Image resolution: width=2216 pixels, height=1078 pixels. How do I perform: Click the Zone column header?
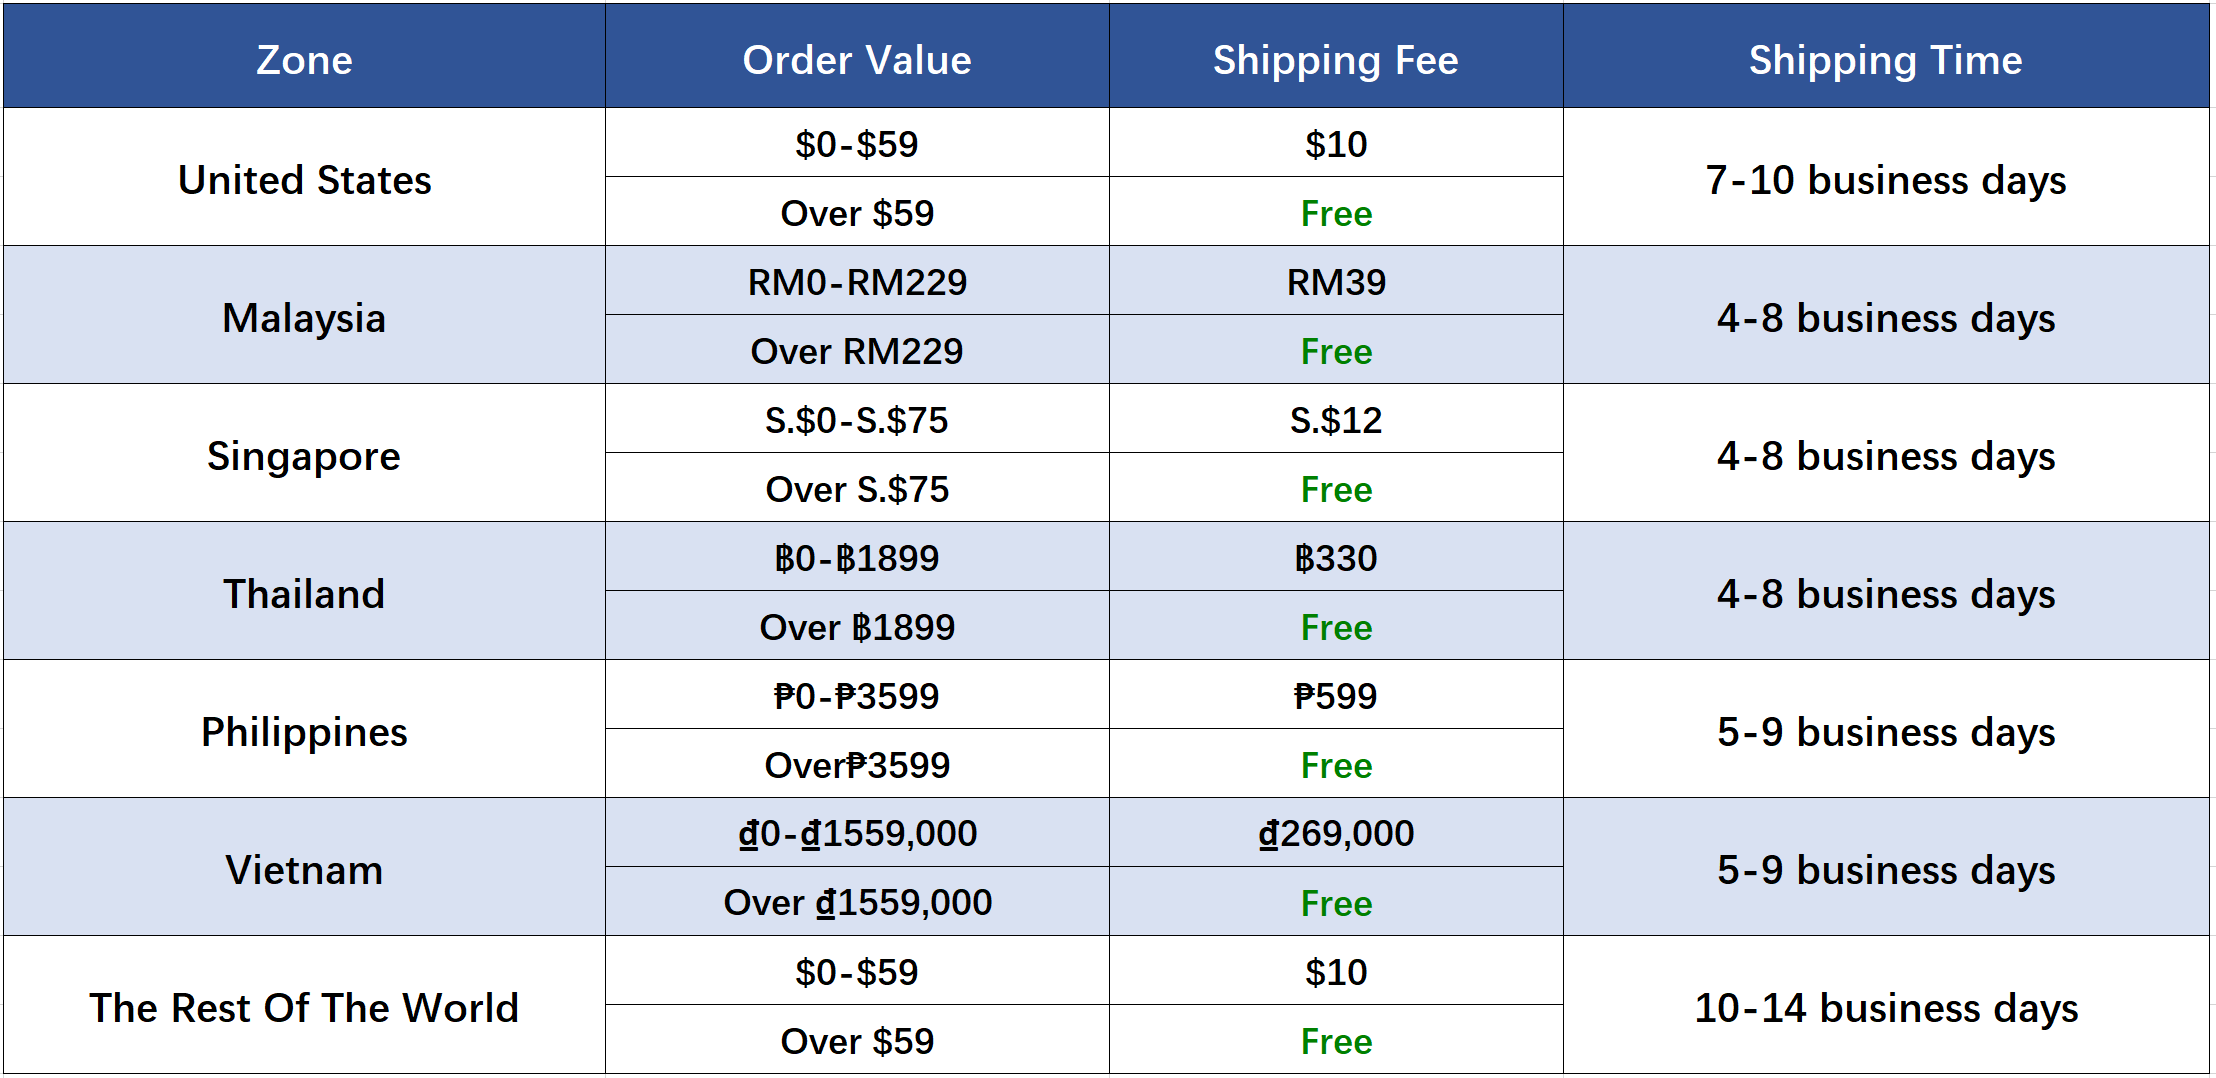pyautogui.click(x=304, y=60)
